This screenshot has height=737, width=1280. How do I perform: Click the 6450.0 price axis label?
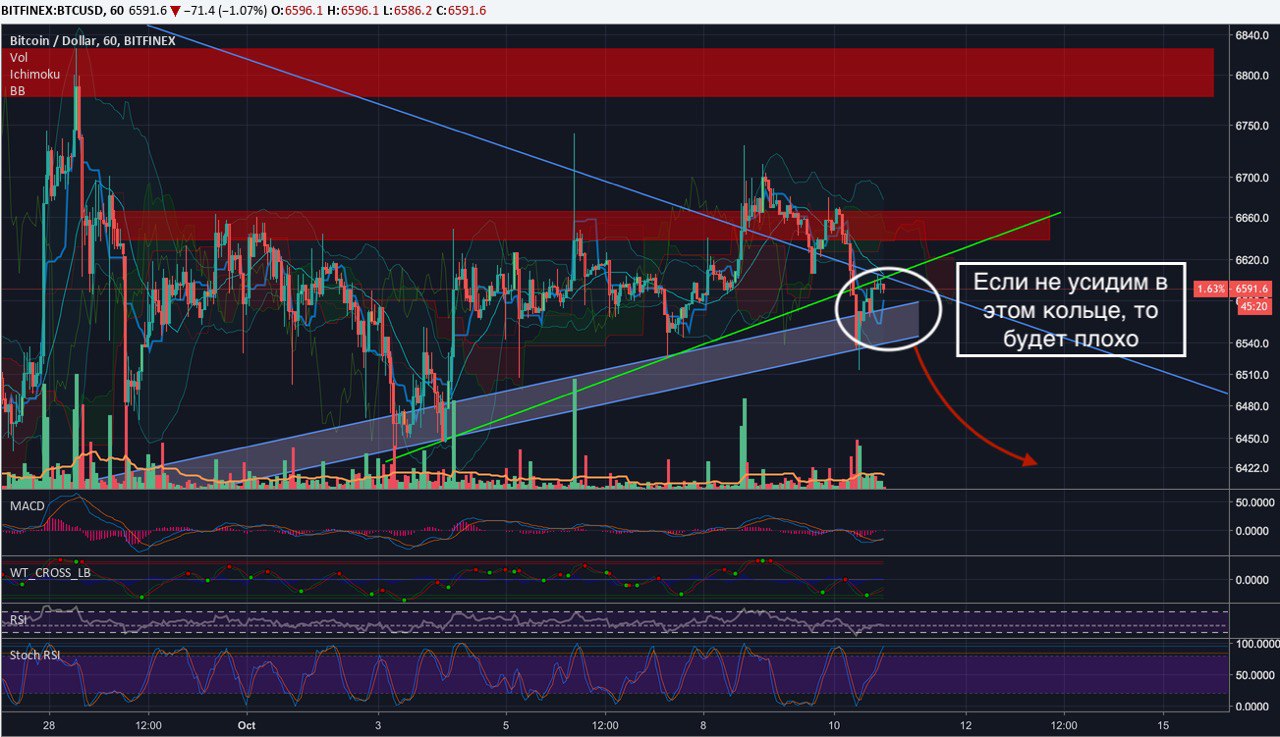point(1254,439)
